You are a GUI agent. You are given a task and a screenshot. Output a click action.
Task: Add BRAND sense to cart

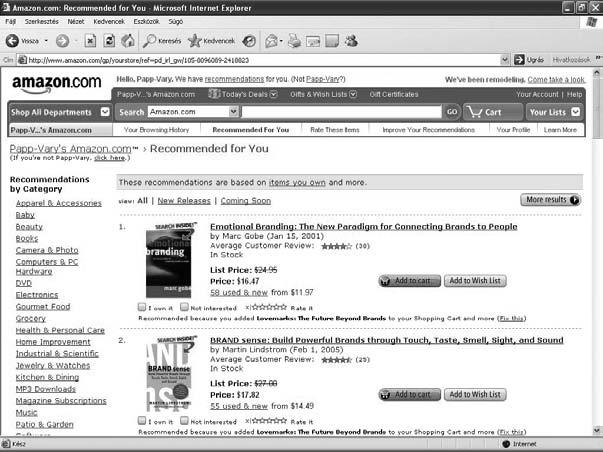410,395
